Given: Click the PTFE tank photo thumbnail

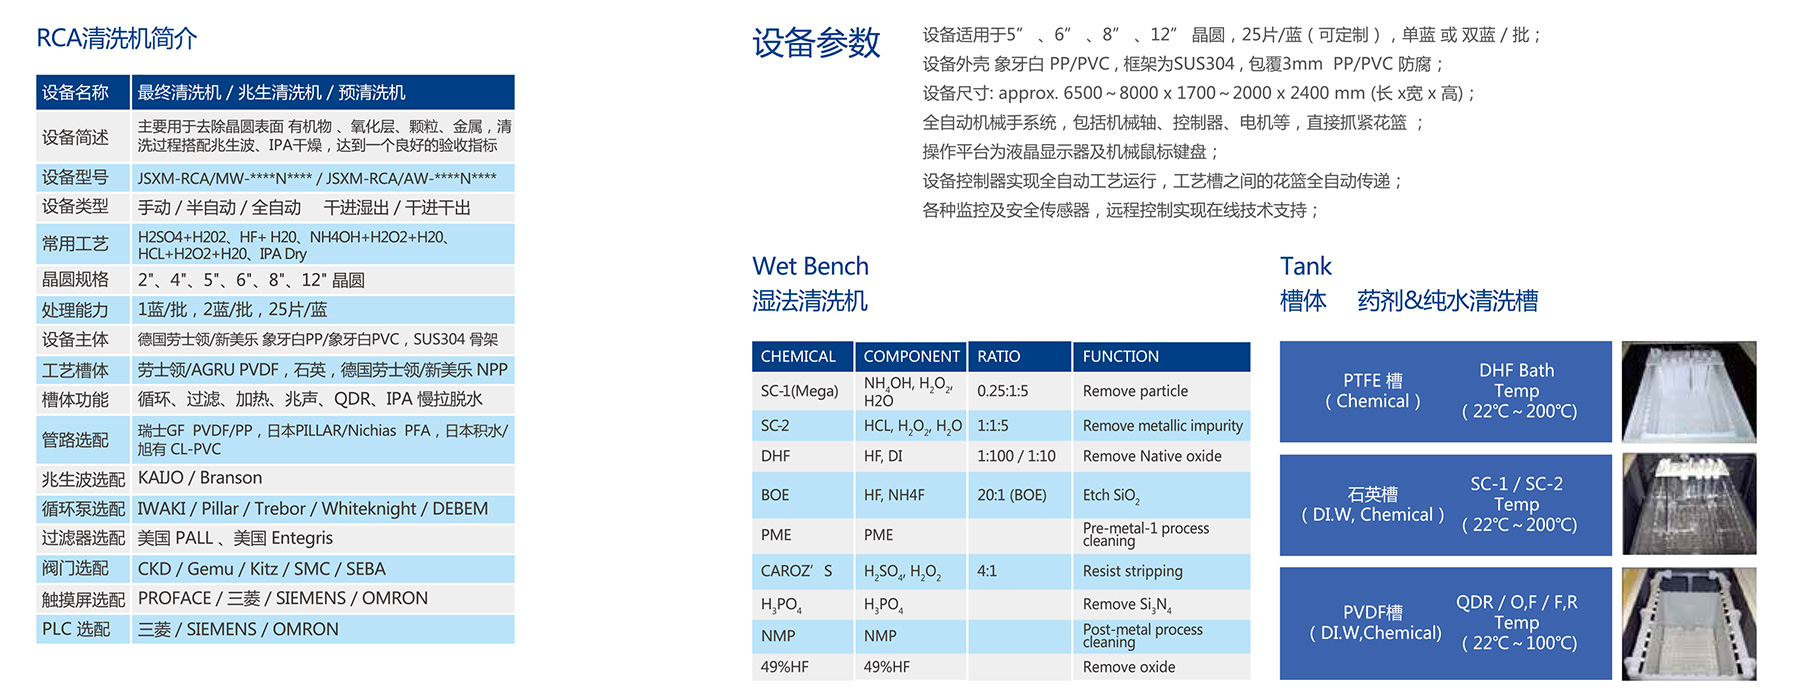Looking at the screenshot, I should [x=1688, y=392].
